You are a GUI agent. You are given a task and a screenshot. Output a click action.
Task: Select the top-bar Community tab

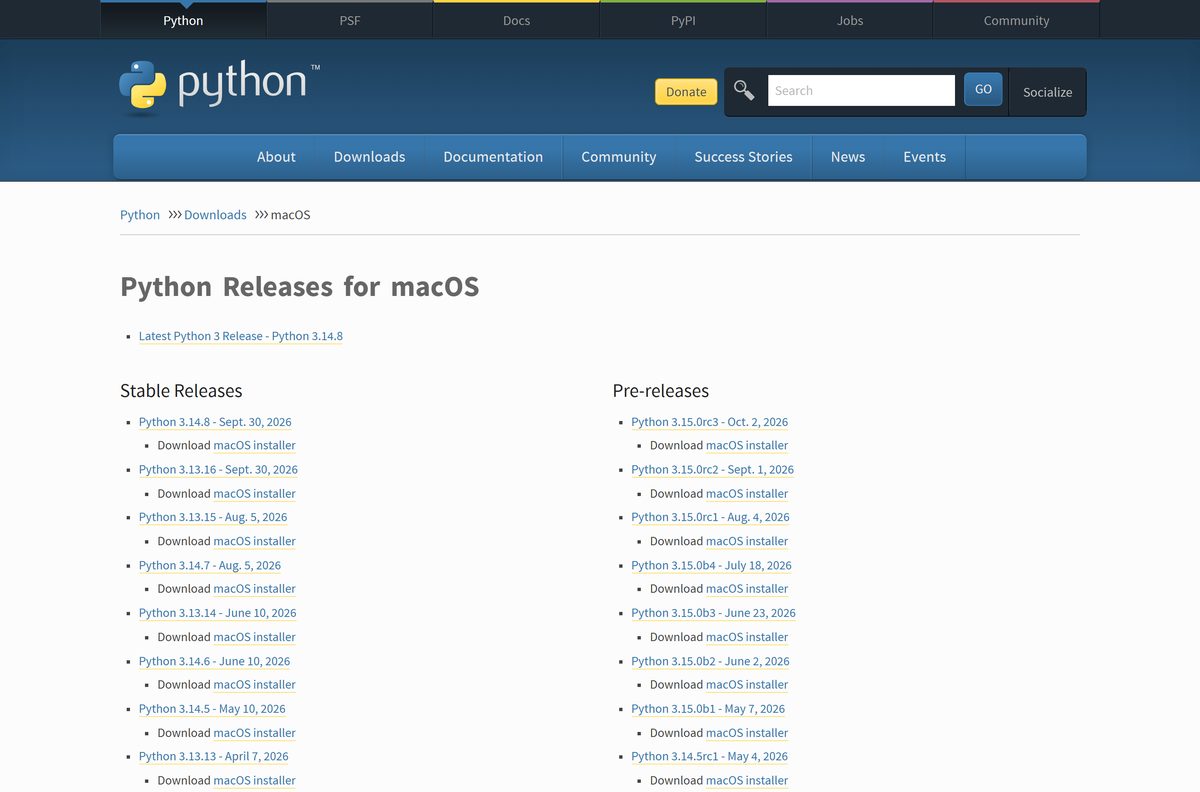1016,20
